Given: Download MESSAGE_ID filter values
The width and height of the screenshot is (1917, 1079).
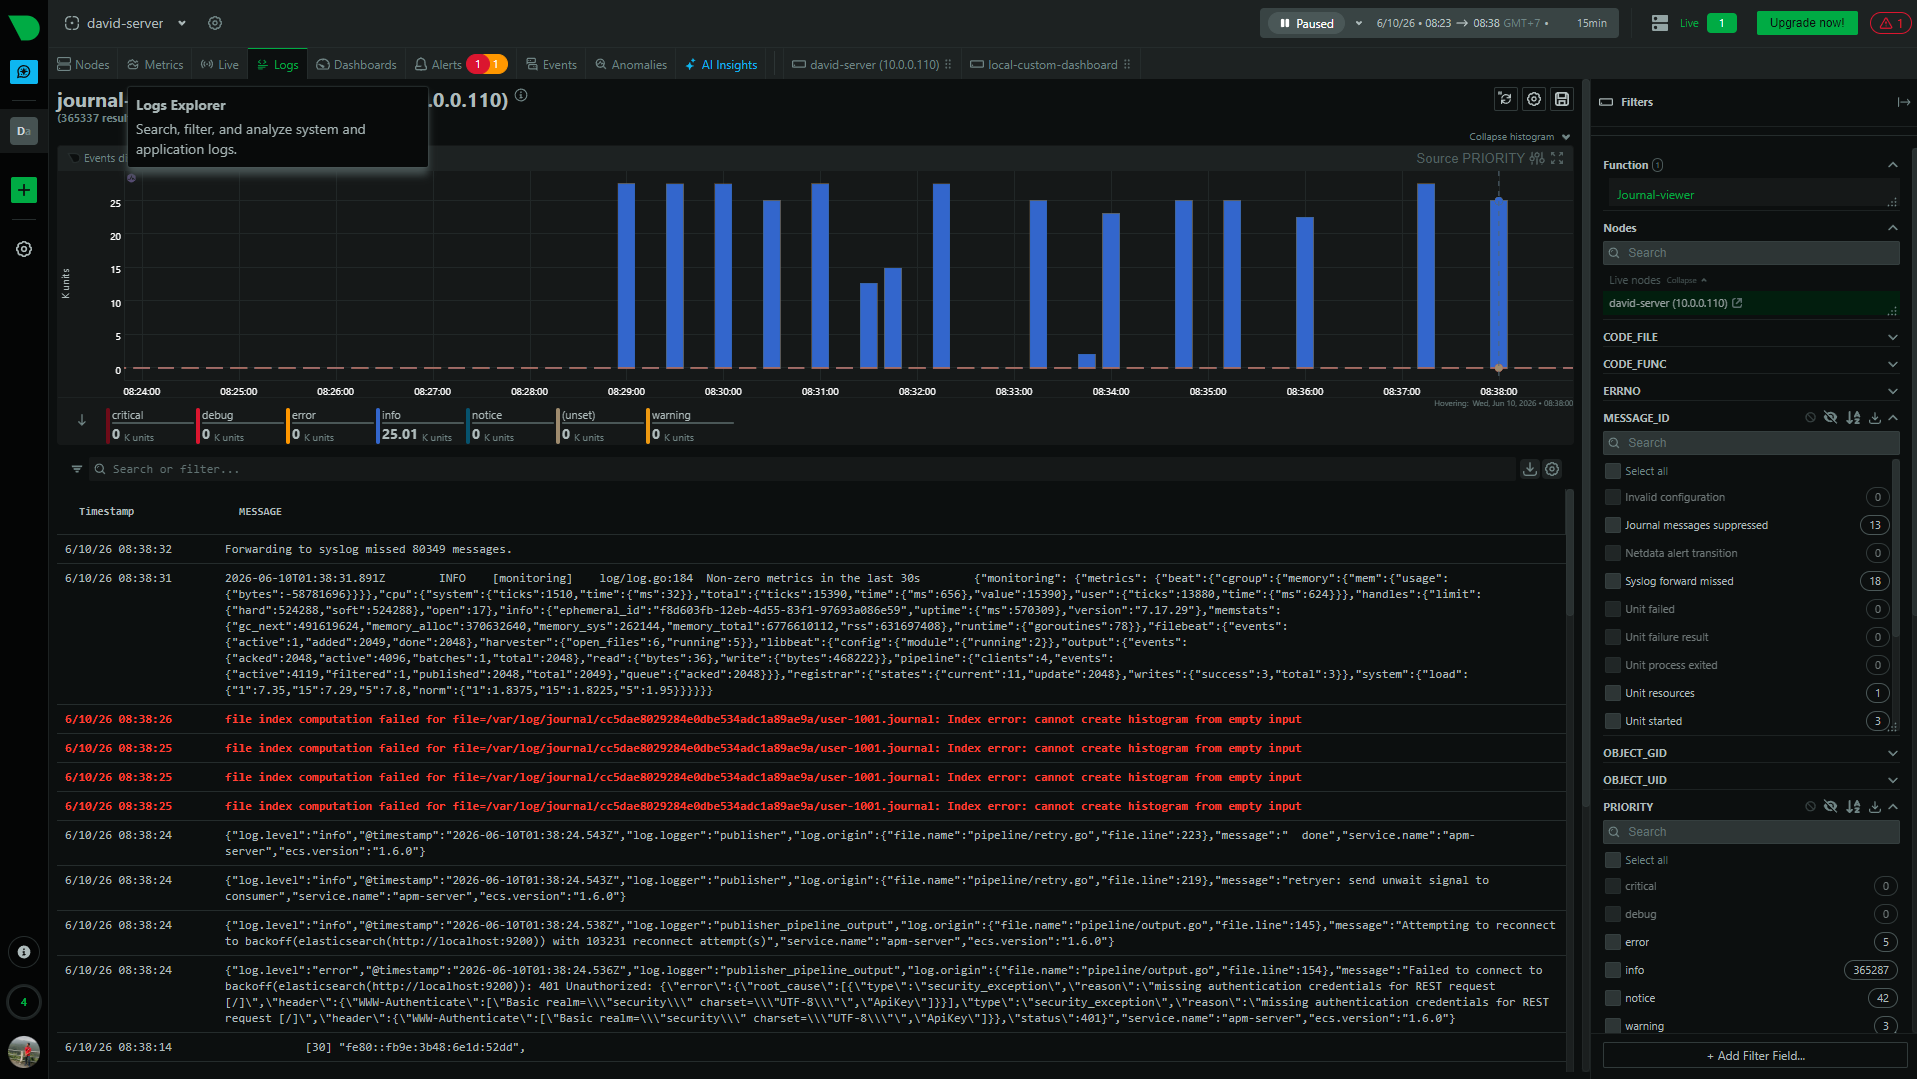Looking at the screenshot, I should (x=1875, y=418).
